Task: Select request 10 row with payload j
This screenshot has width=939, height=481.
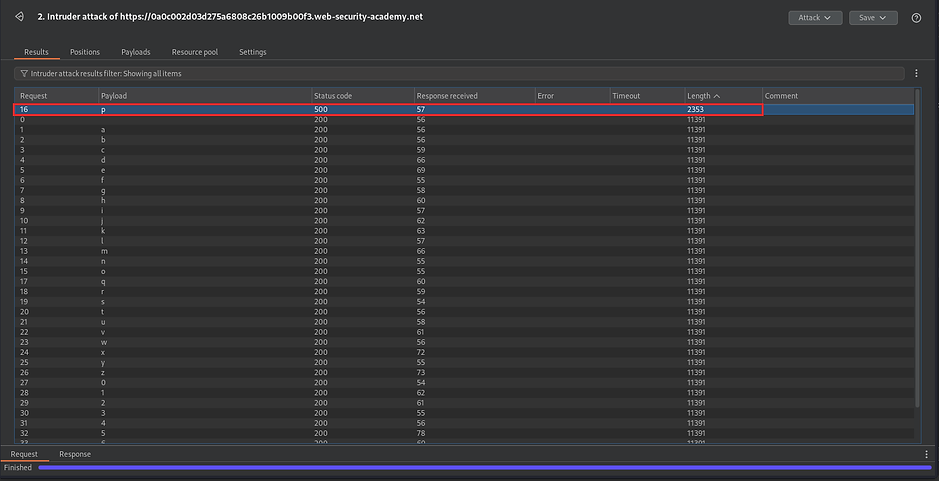Action: pyautogui.click(x=465, y=221)
